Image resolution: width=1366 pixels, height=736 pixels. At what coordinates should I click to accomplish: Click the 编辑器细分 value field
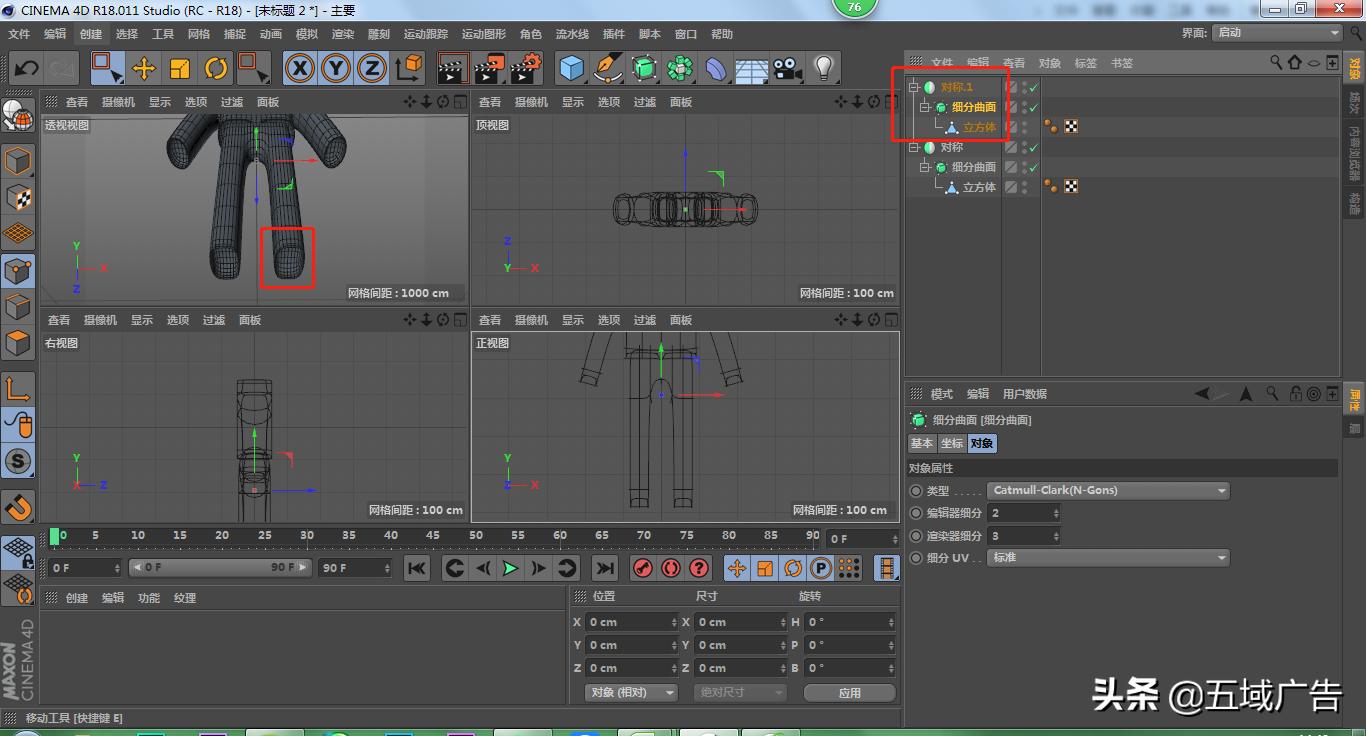(1020, 512)
